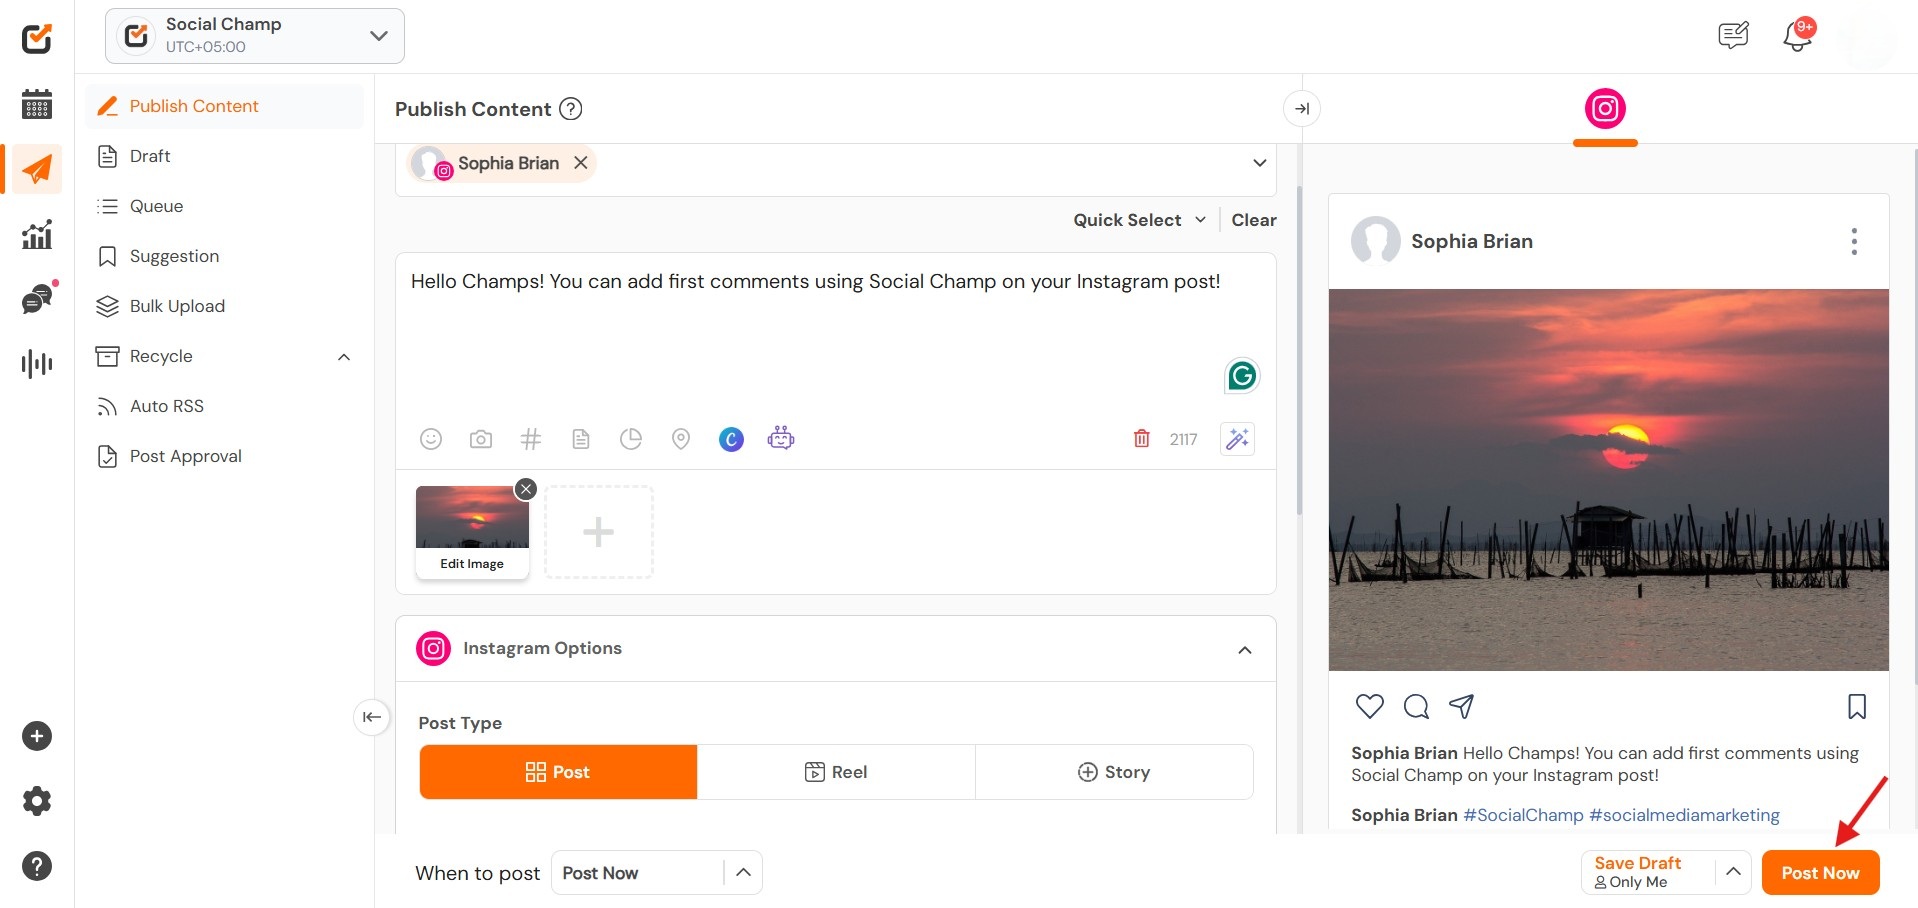Click the Post Now button

(x=1820, y=873)
